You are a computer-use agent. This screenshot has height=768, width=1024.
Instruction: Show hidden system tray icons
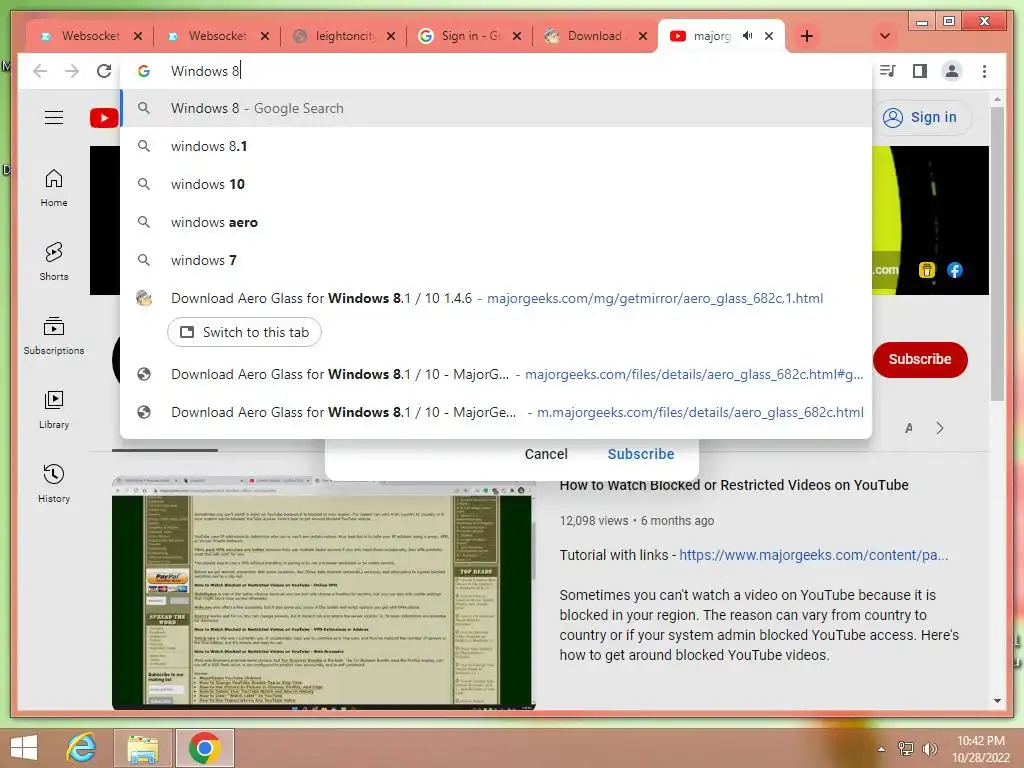(881, 749)
